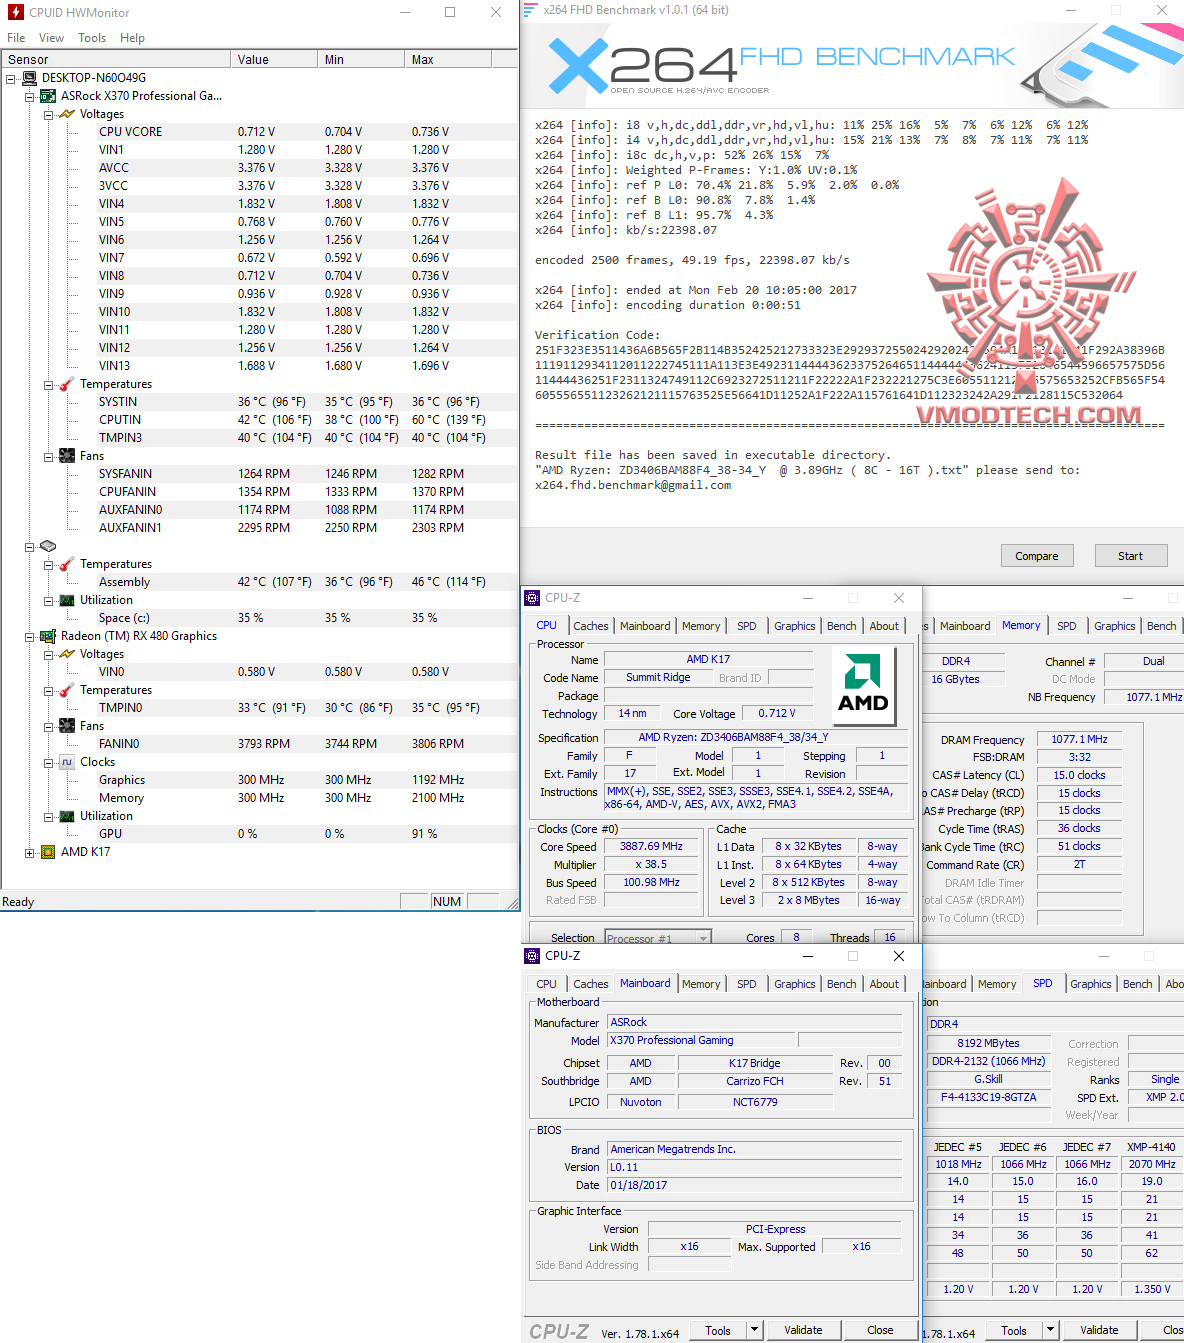Click the Clocks icon under Radeon RX 480 Graphics
The height and width of the screenshot is (1343, 1184).
(x=66, y=761)
